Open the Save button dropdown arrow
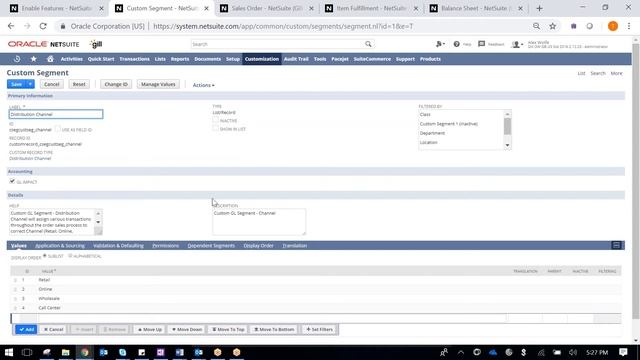Screen dimensions: 640x360 [30, 84]
